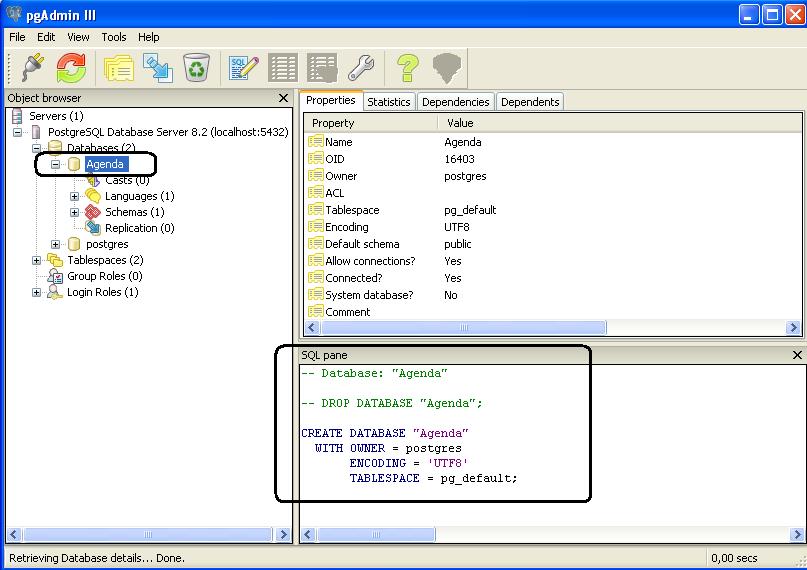Click Properties list scroll right arrow
This screenshot has height=570, width=807.
pyautogui.click(x=793, y=327)
